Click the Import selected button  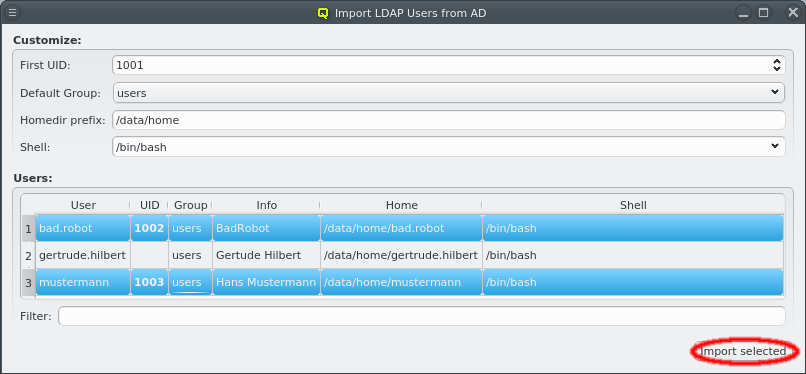pos(743,351)
